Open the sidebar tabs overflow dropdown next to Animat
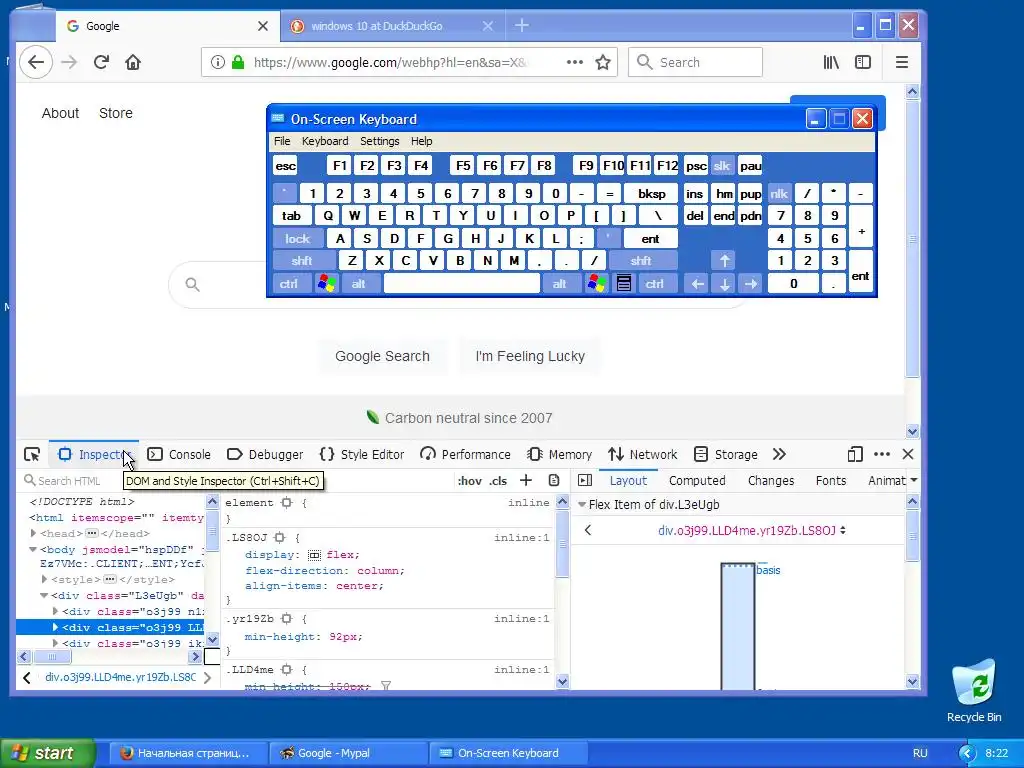1024x768 pixels. point(914,480)
